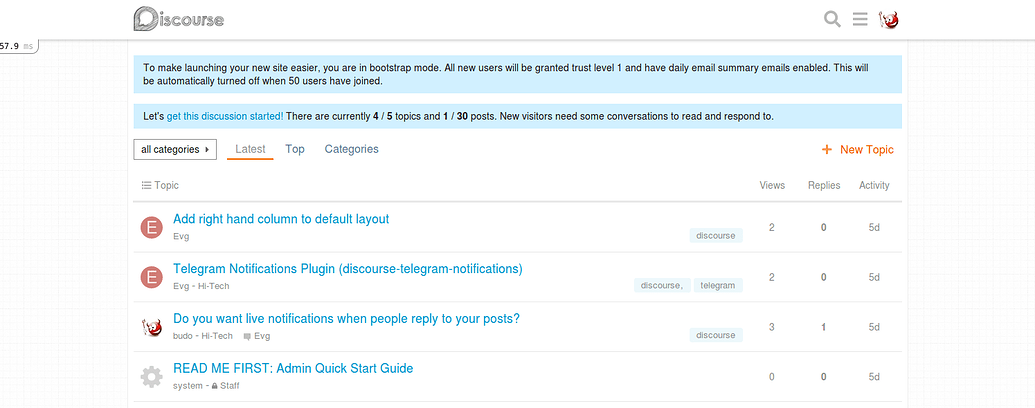Open READ ME FIRST Admin guide
This screenshot has height=408, width=1035.
293,368
